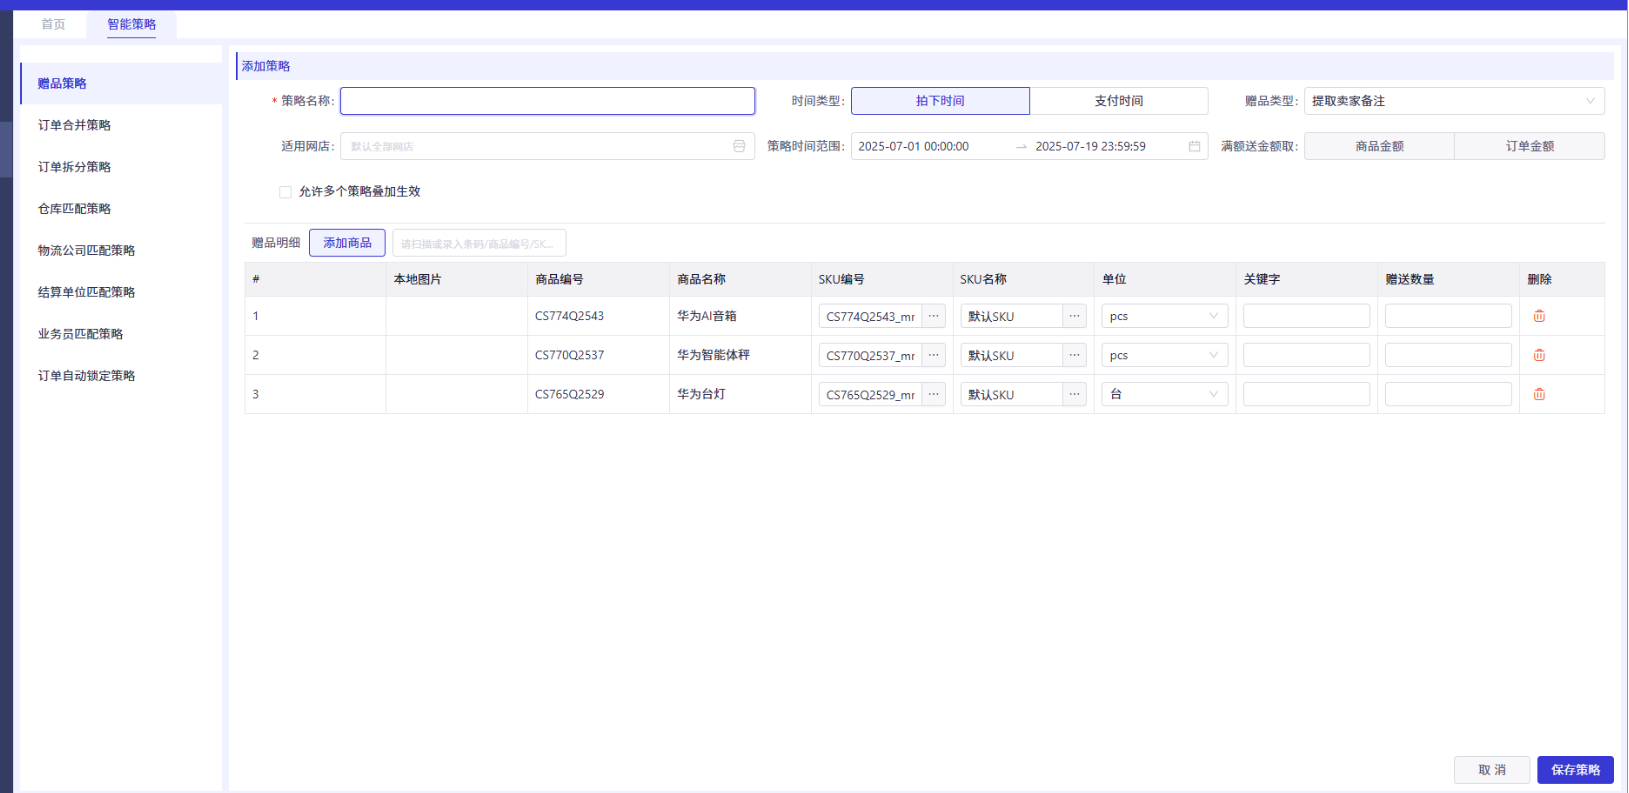Open SKU编号 picker for CS765Q2529 row
This screenshot has width=1629, height=793.
point(933,394)
